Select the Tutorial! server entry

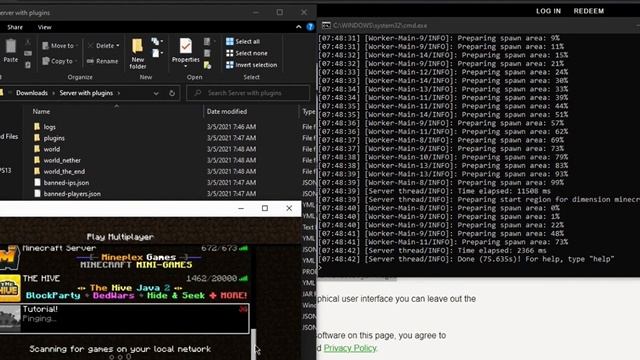pyautogui.click(x=124, y=318)
